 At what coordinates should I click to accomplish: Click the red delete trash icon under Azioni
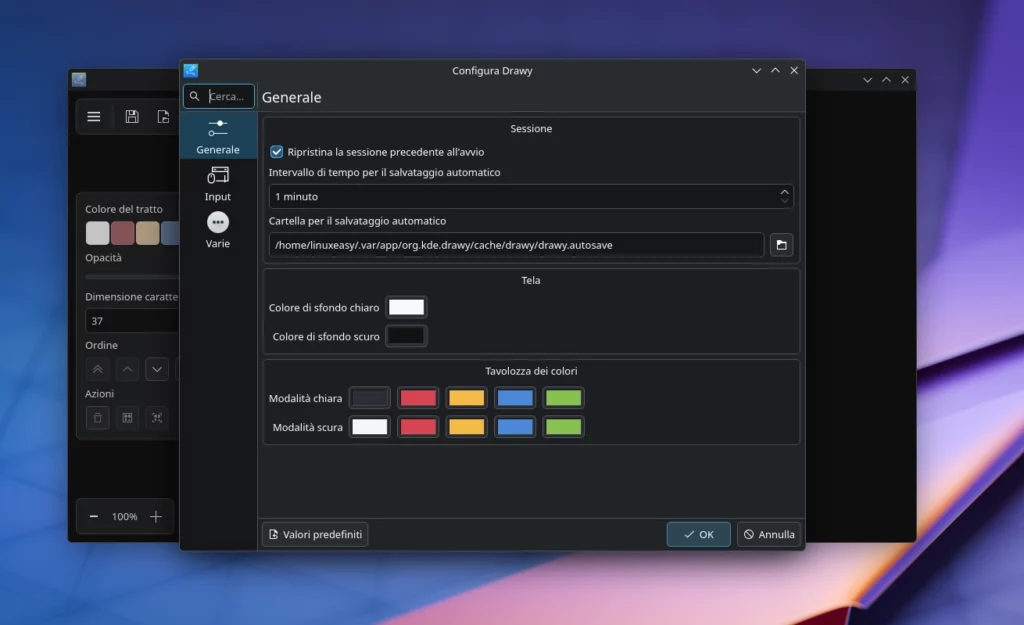[98, 418]
